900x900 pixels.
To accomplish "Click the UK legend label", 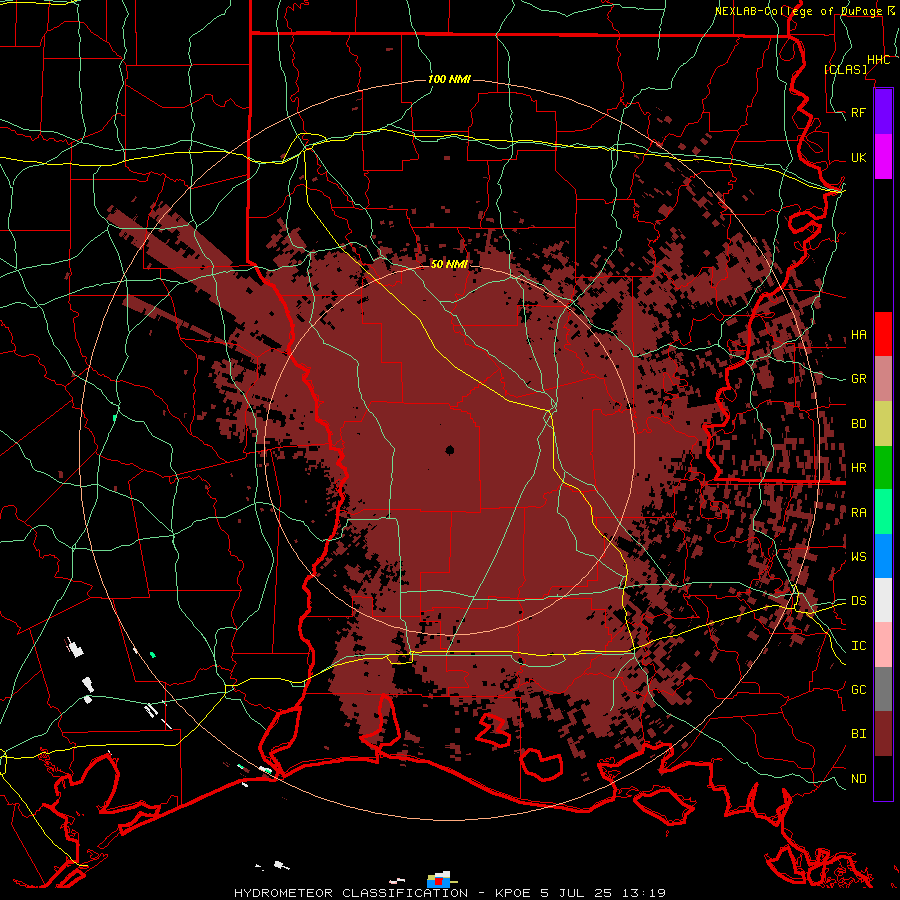I will pyautogui.click(x=858, y=158).
